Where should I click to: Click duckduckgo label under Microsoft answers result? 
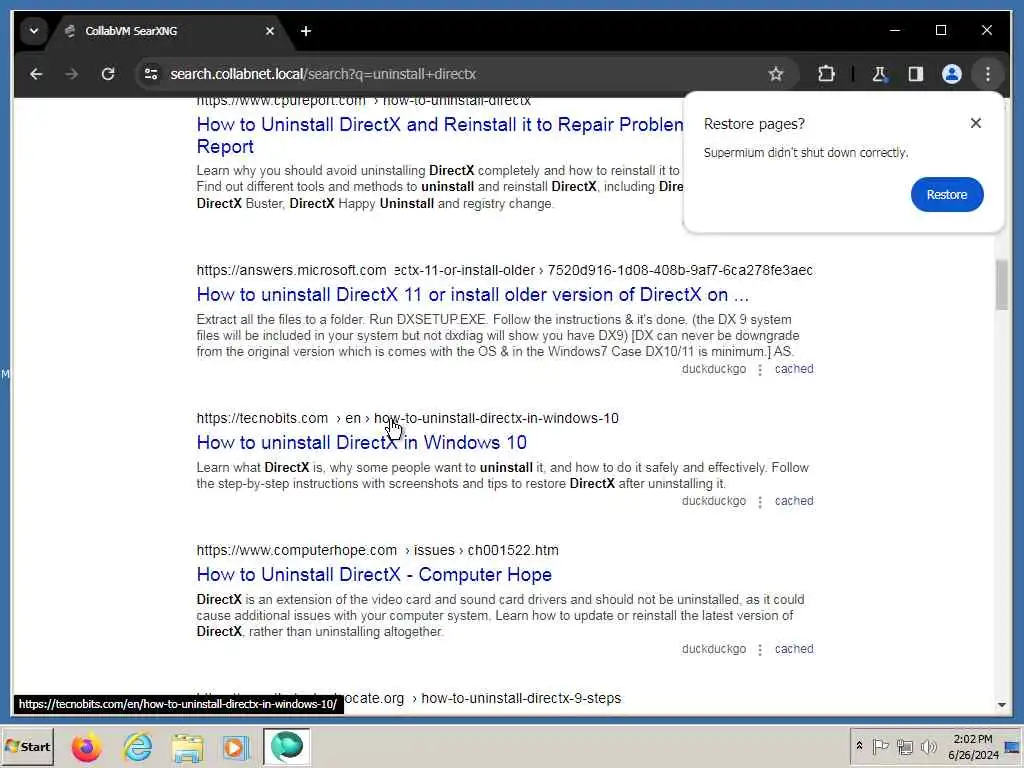[x=714, y=369]
